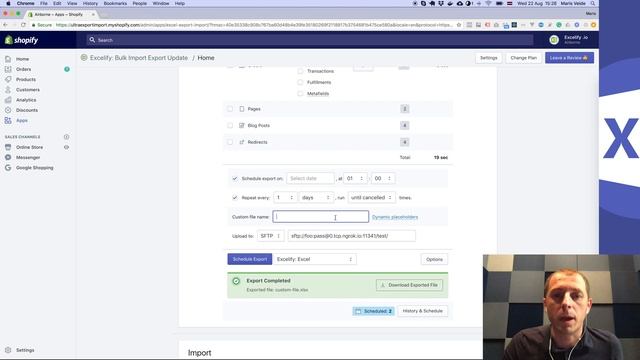Open Products tag icon in sidebar
640x360 pixels.
point(8,80)
